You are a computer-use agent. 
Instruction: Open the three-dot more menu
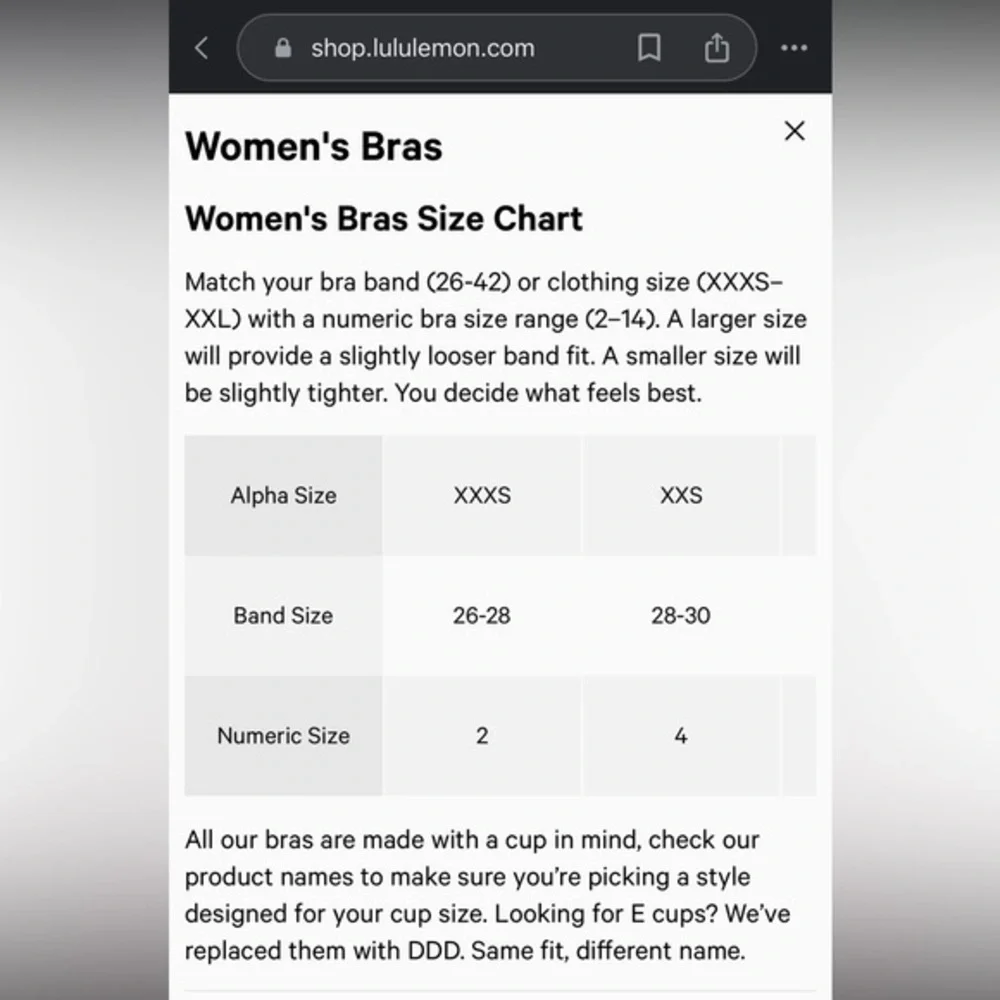(x=794, y=48)
